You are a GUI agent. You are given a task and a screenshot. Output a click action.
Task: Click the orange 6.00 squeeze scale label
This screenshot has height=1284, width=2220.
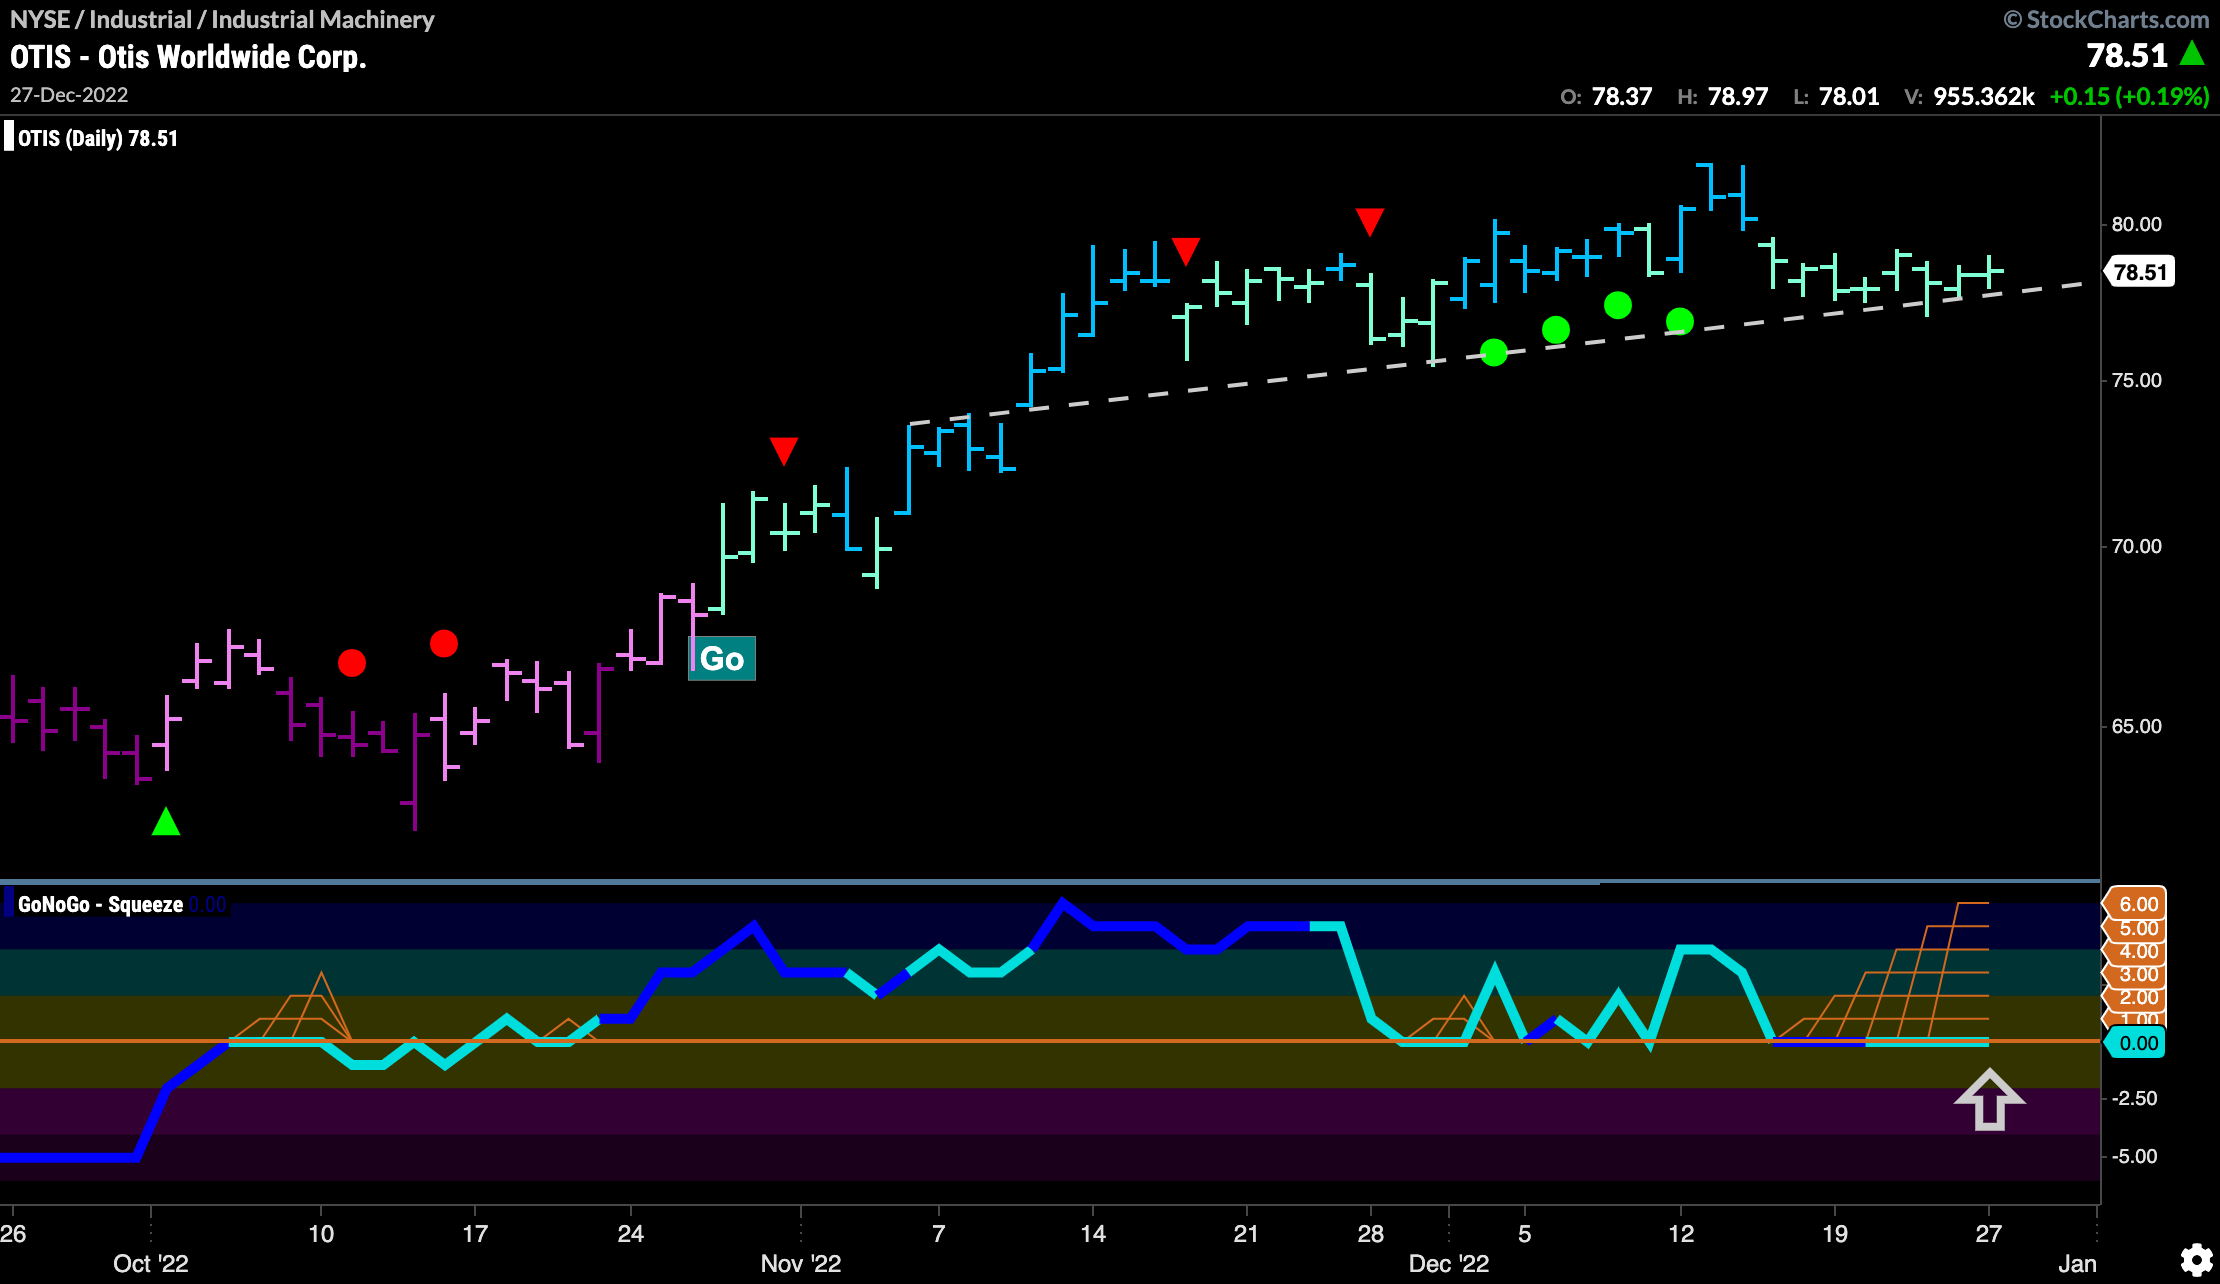pos(2137,904)
